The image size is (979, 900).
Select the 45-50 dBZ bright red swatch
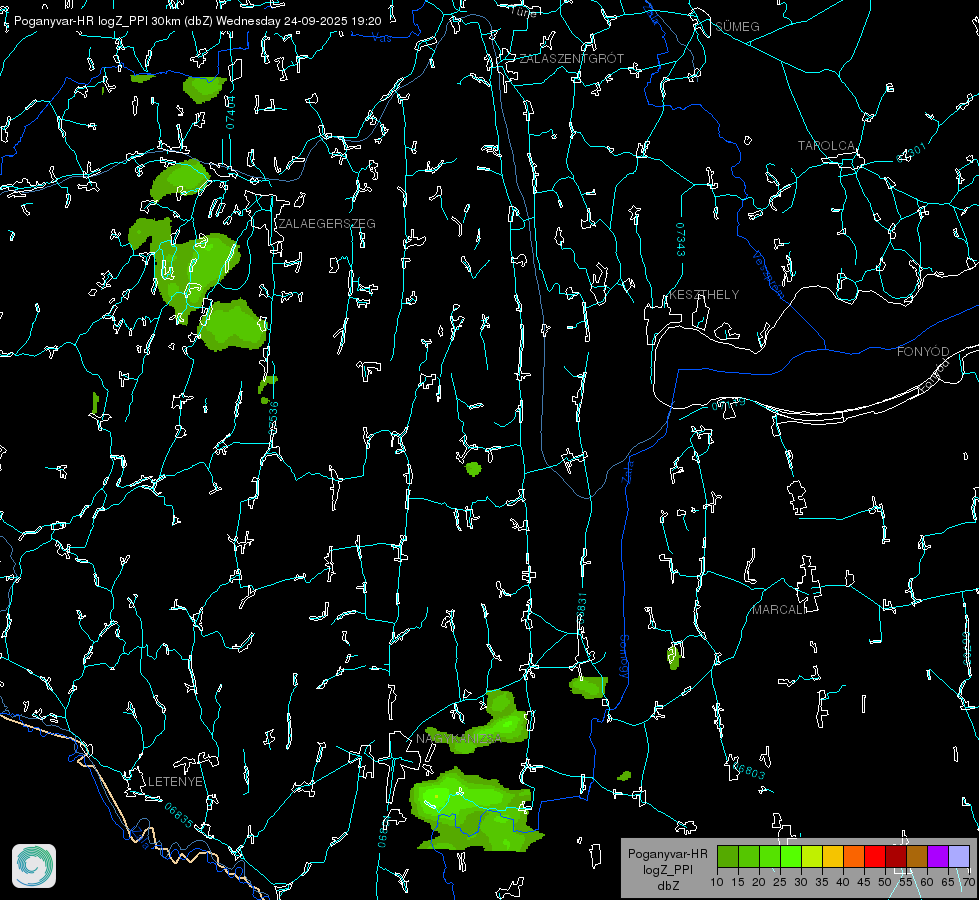(875, 856)
